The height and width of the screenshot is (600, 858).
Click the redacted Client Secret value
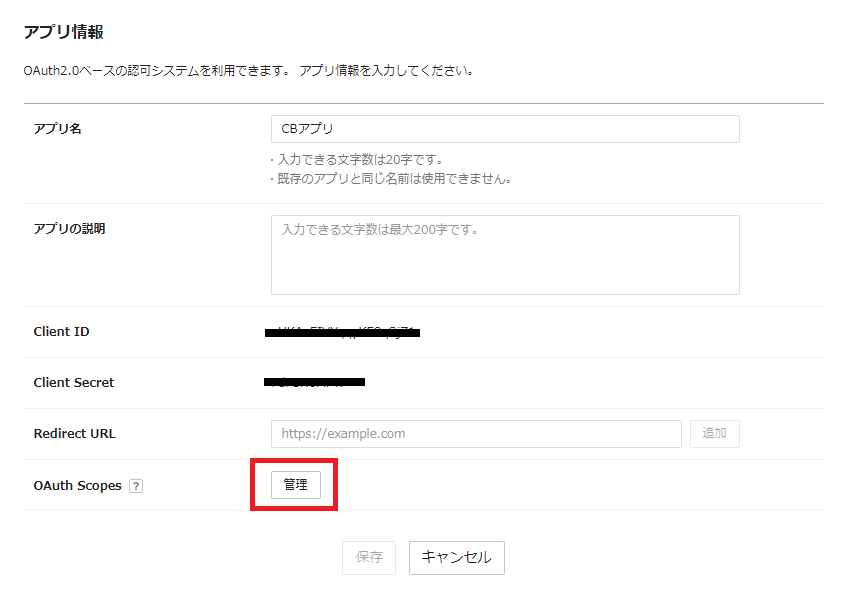click(x=314, y=382)
